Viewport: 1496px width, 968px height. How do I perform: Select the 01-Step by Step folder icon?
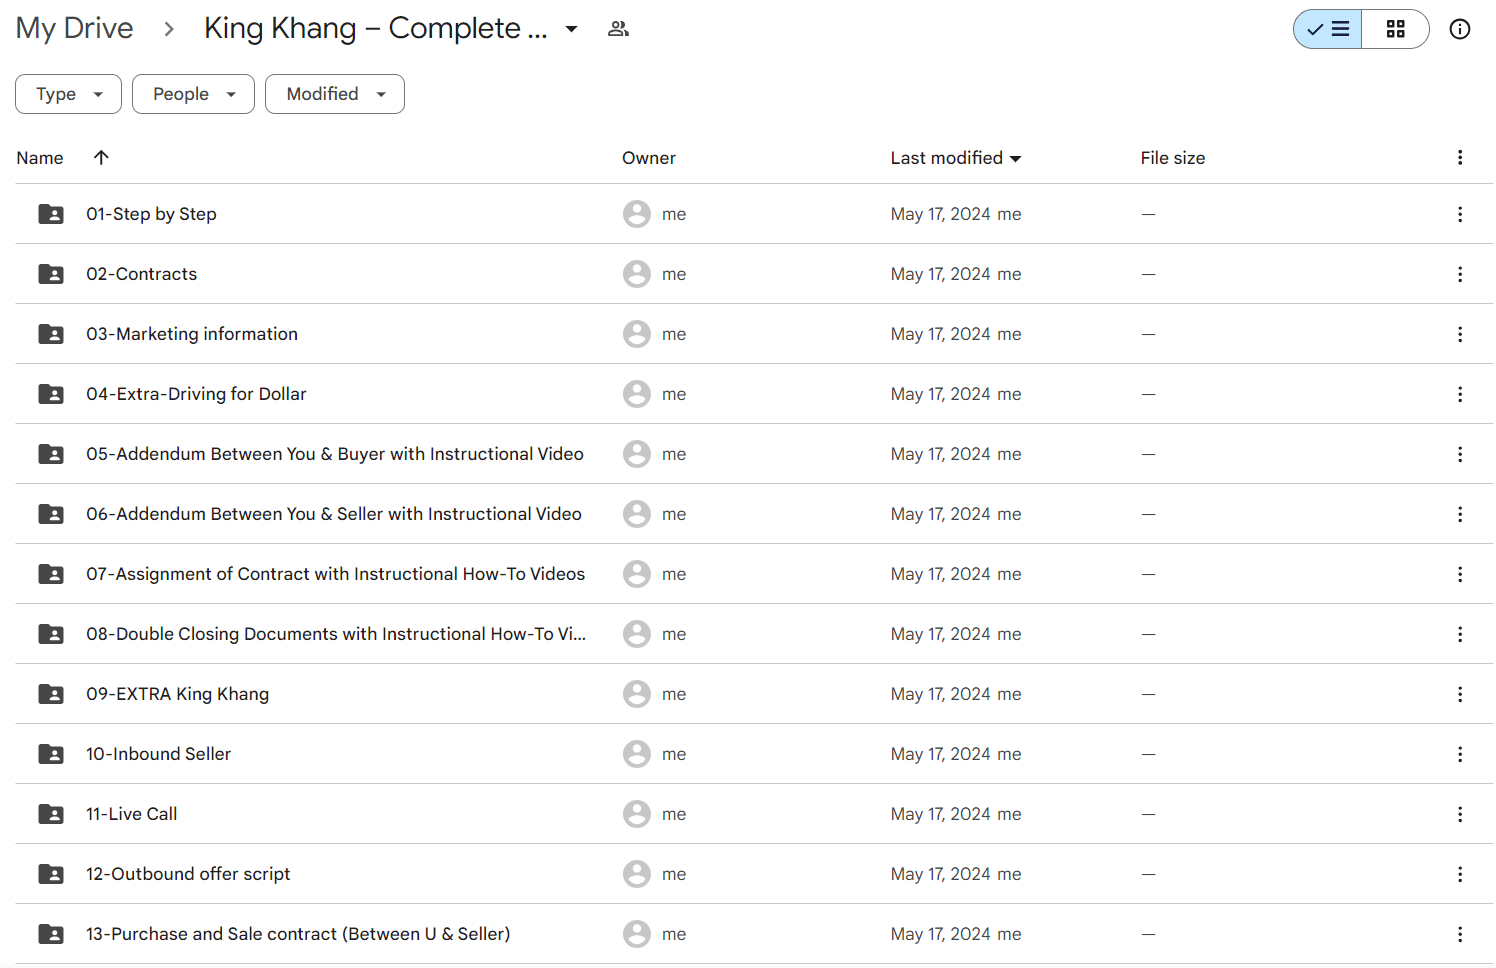click(51, 214)
